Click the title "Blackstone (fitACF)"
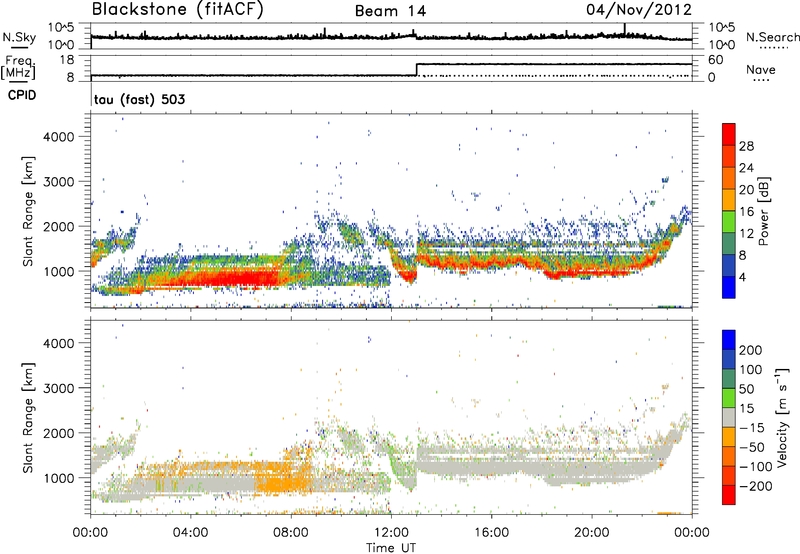This screenshot has height=554, width=800. [178, 10]
